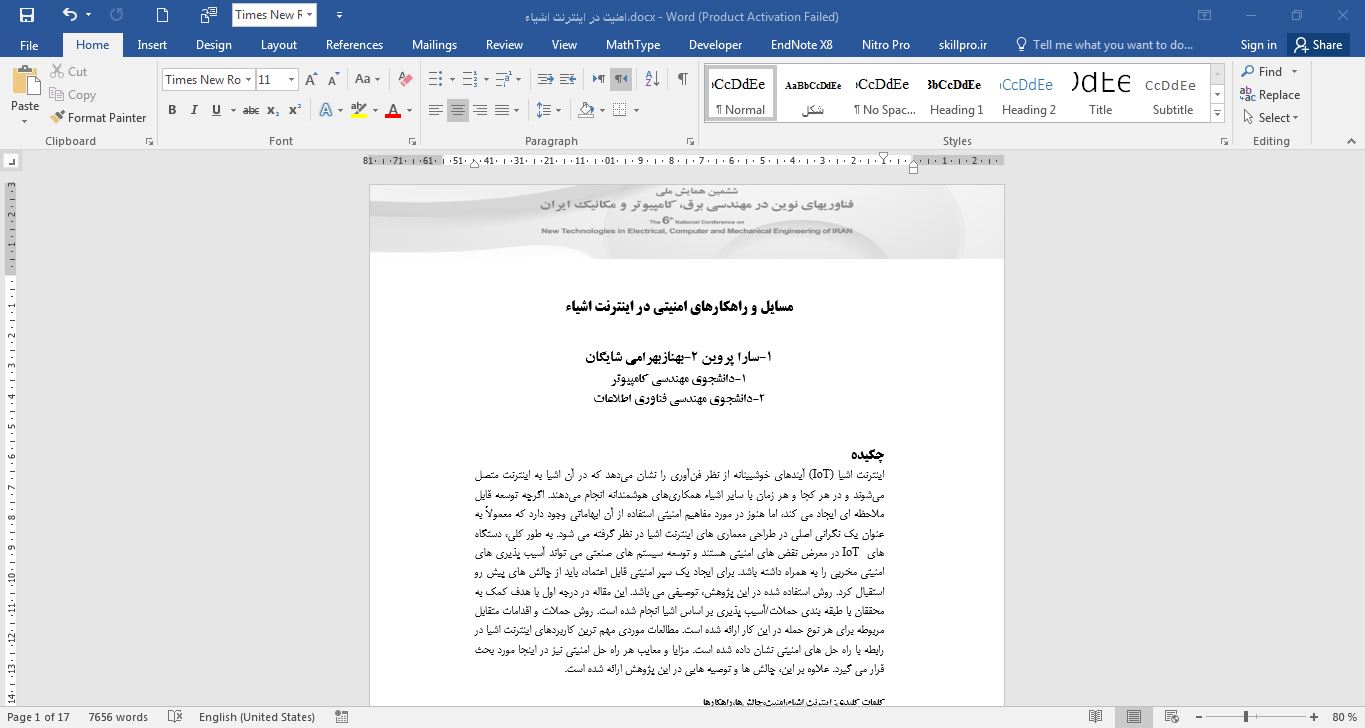Switch to the Layout tab
The height and width of the screenshot is (728, 1365).
(x=279, y=44)
